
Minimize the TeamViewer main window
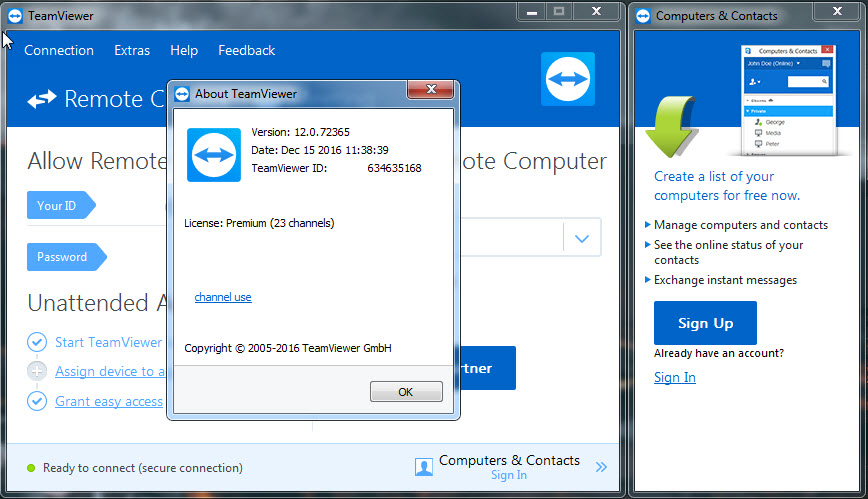[x=531, y=12]
